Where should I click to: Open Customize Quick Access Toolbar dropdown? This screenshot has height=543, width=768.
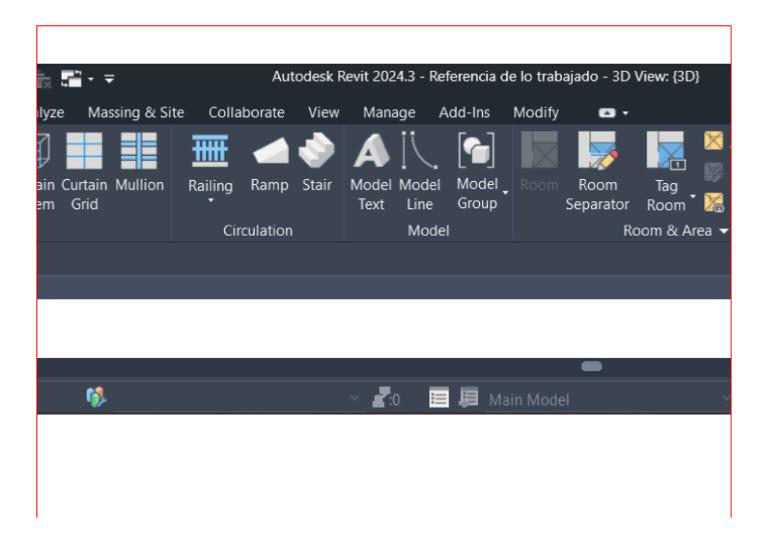109,79
